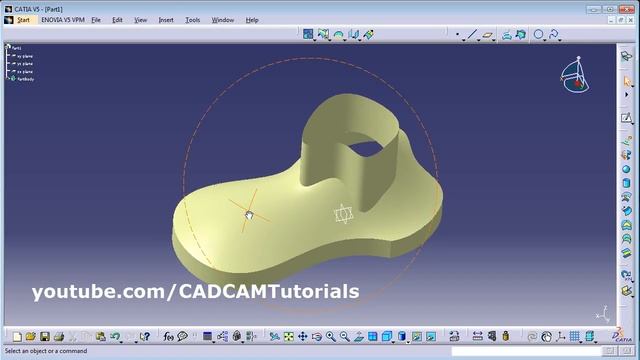640x360 pixels.
Task: Save the part using the floppy icon
Action: pos(45,337)
